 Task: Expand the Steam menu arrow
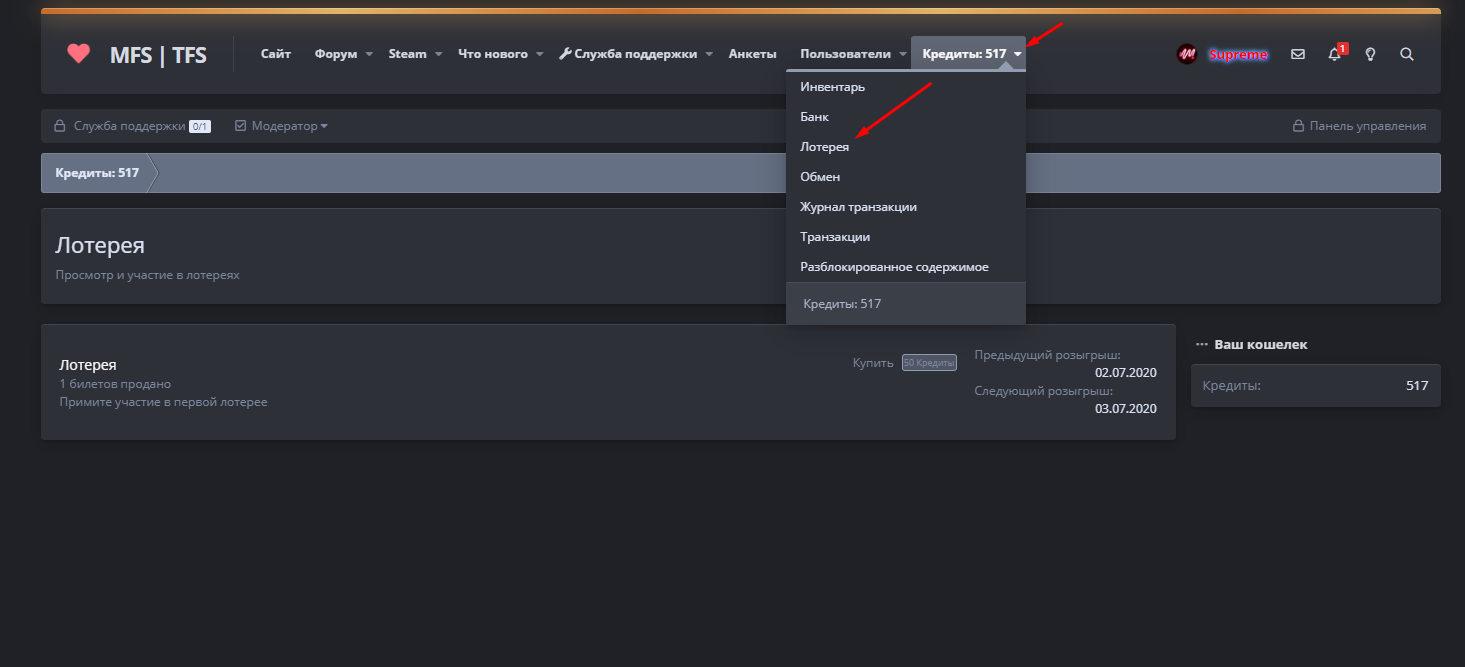click(438, 54)
